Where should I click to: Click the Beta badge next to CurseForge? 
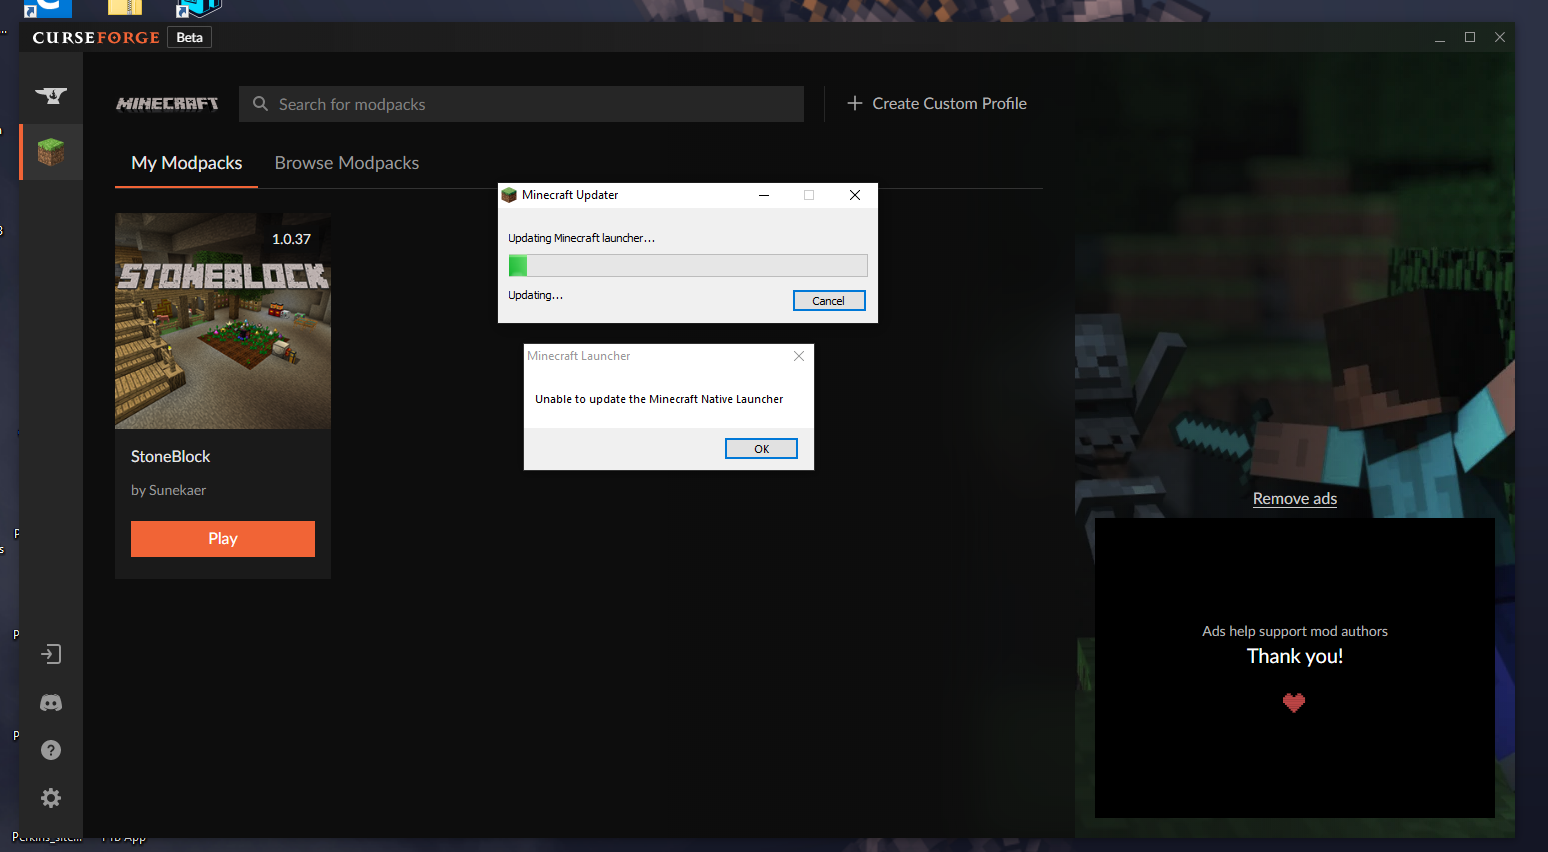190,37
